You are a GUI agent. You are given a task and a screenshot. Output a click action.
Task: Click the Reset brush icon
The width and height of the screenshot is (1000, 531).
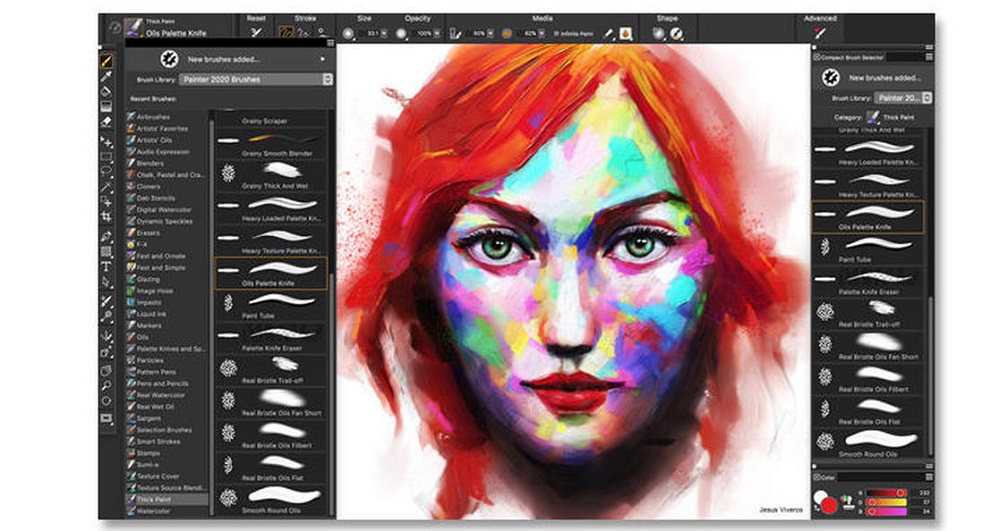pos(256,33)
